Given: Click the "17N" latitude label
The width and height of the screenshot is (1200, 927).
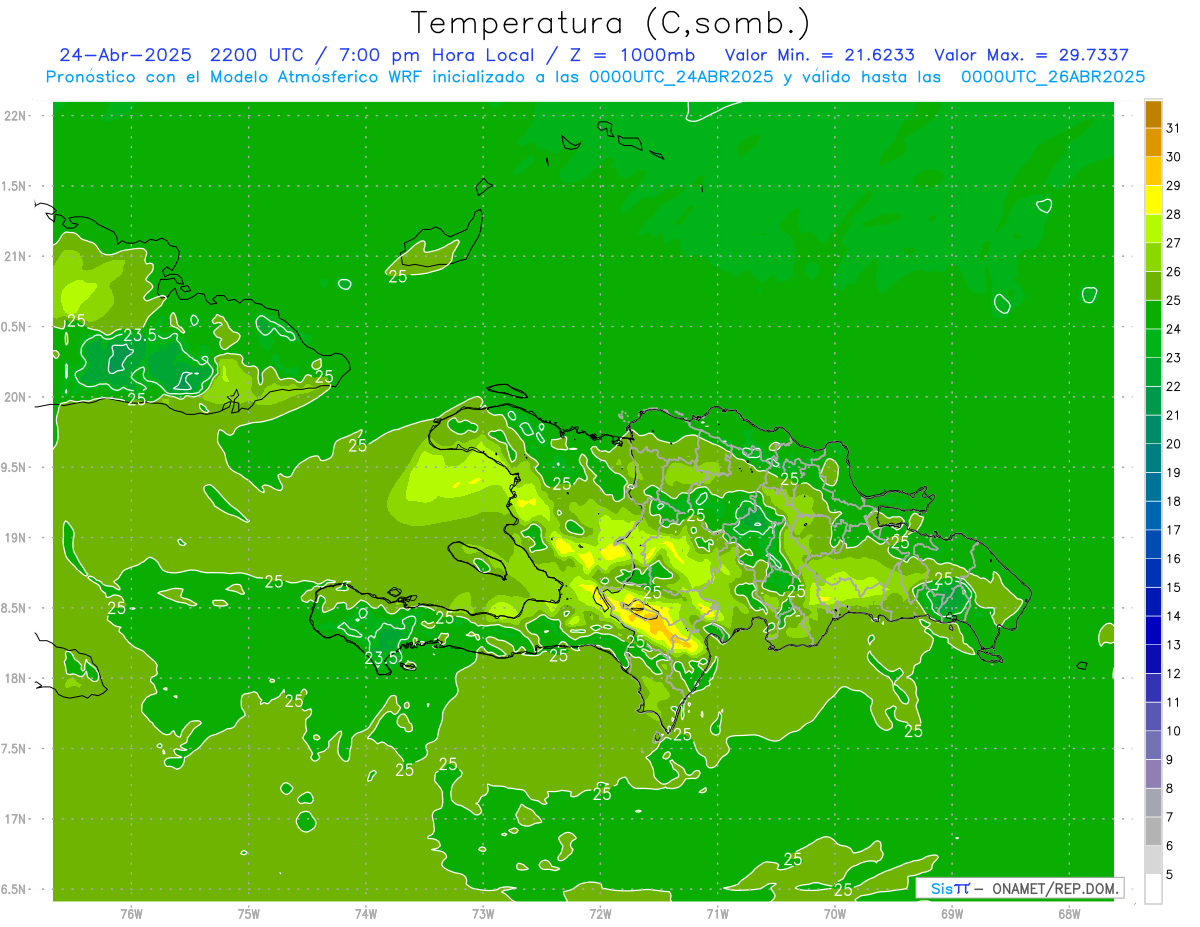Looking at the screenshot, I should (x=16, y=820).
